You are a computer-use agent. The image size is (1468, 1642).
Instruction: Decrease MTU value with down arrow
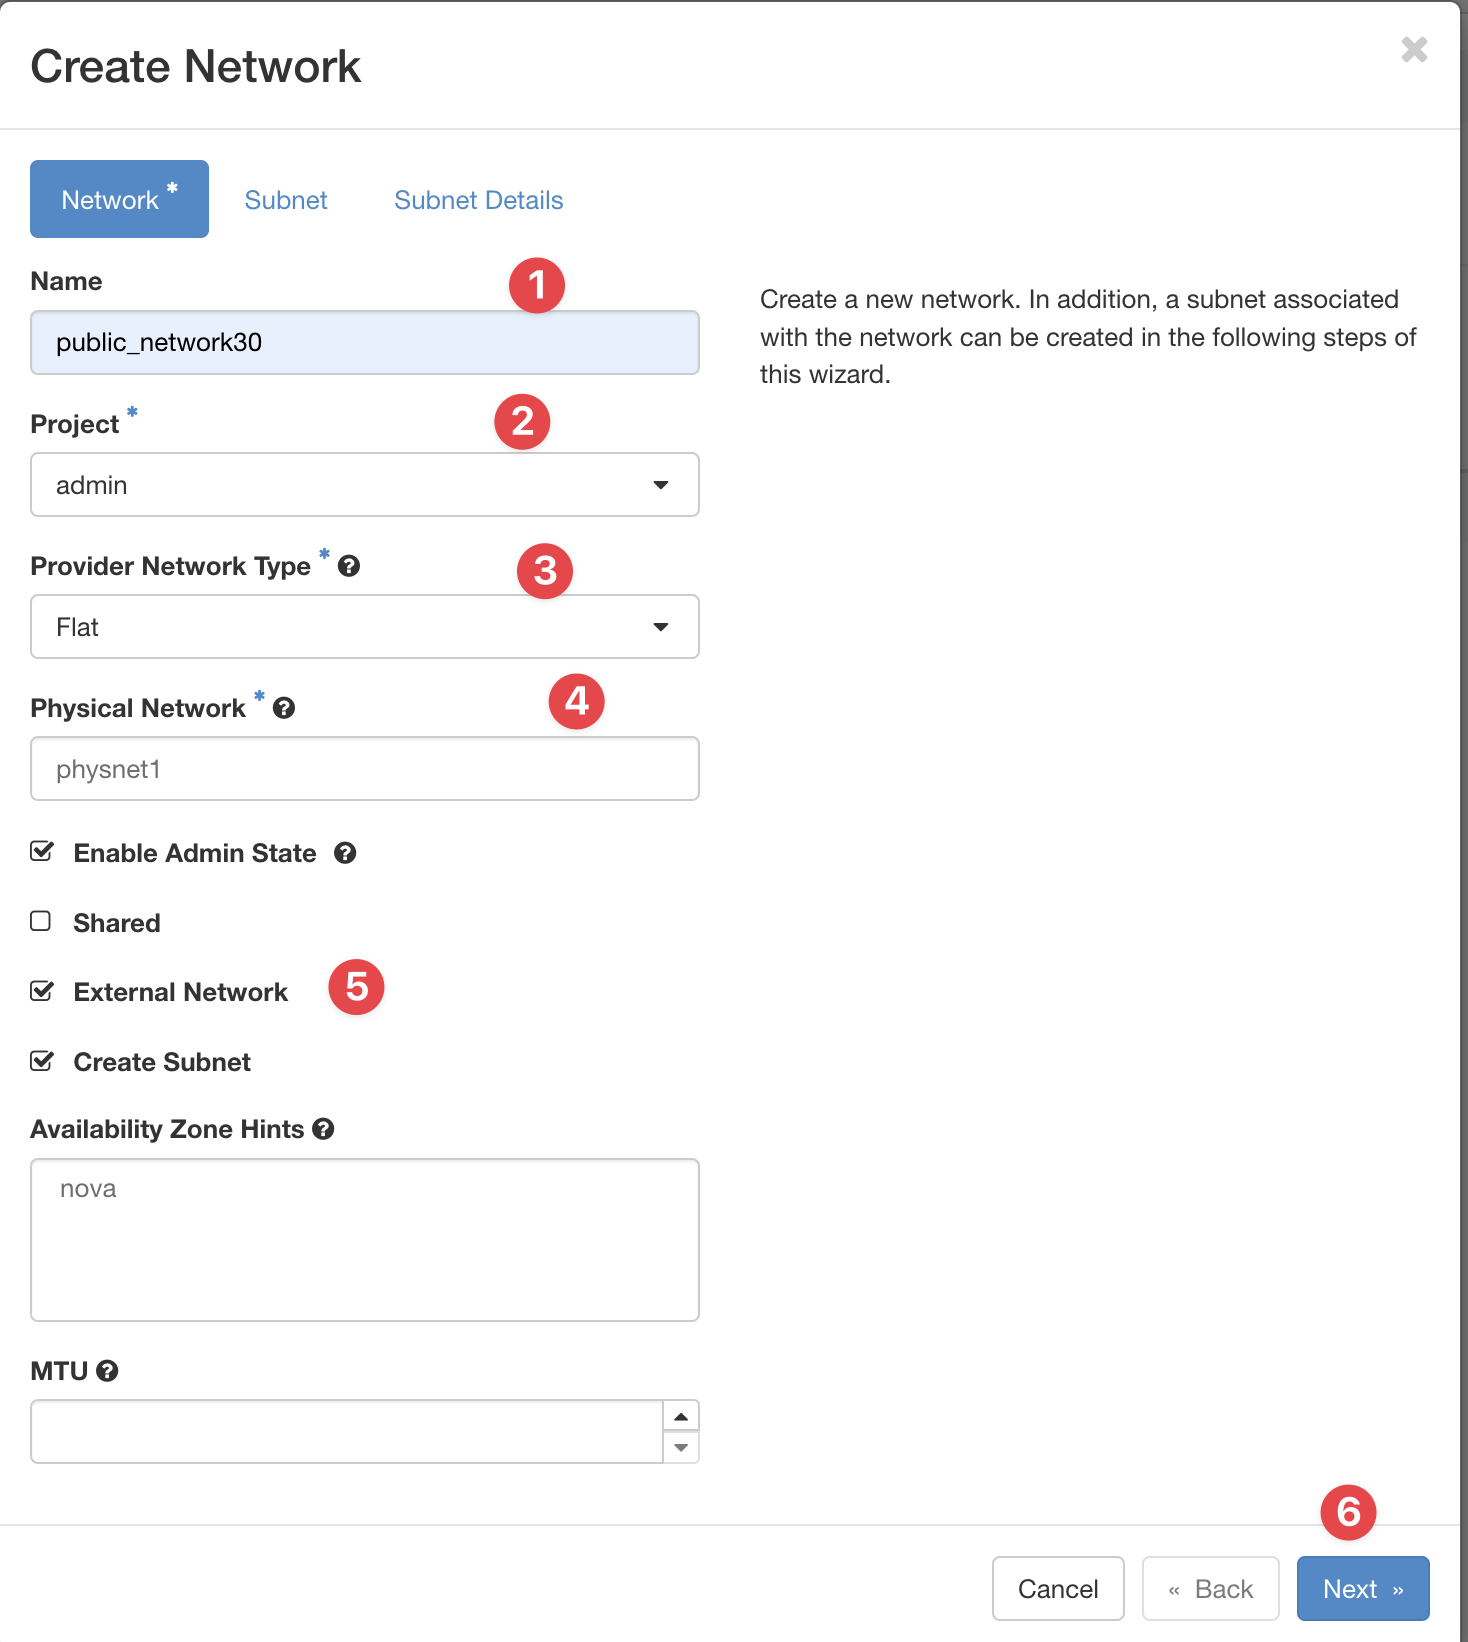(681, 1447)
